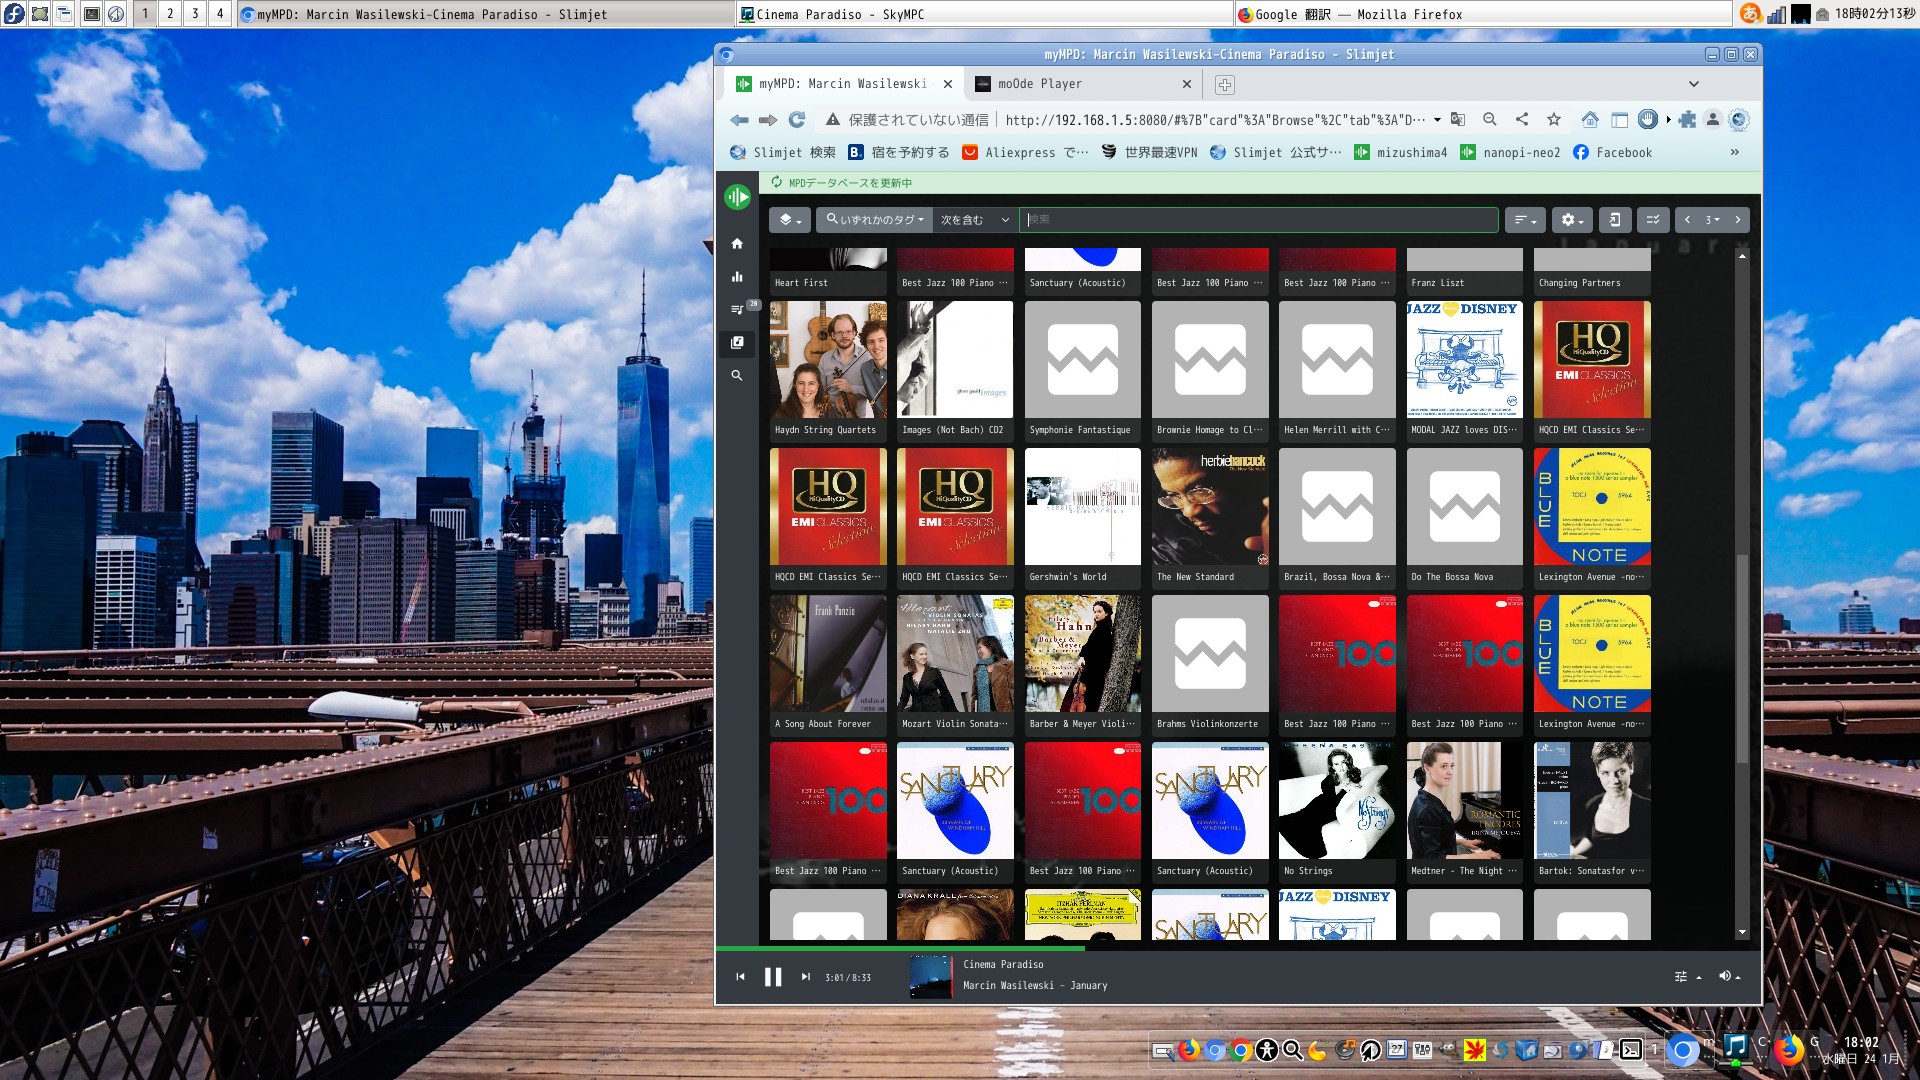Expand the sort order dropdown
This screenshot has height=1080, width=1920.
(1524, 220)
